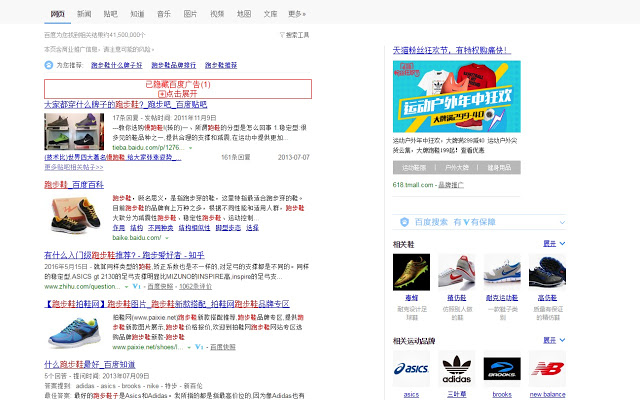Screen dimensions: 640x400
Task: Expand the arrow next to www.zhihu.com URL
Action: point(126,287)
